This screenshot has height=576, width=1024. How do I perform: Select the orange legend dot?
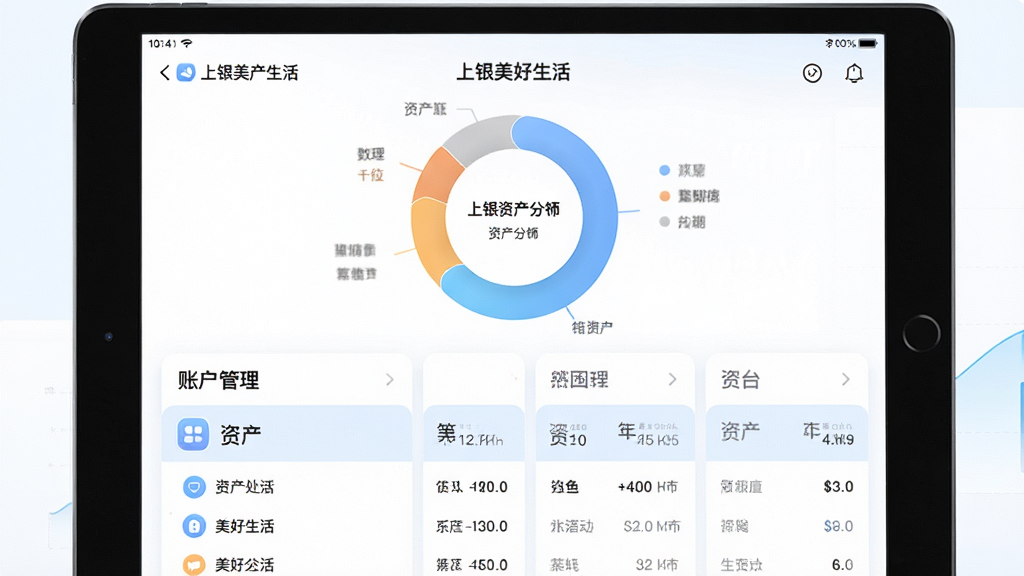point(665,196)
